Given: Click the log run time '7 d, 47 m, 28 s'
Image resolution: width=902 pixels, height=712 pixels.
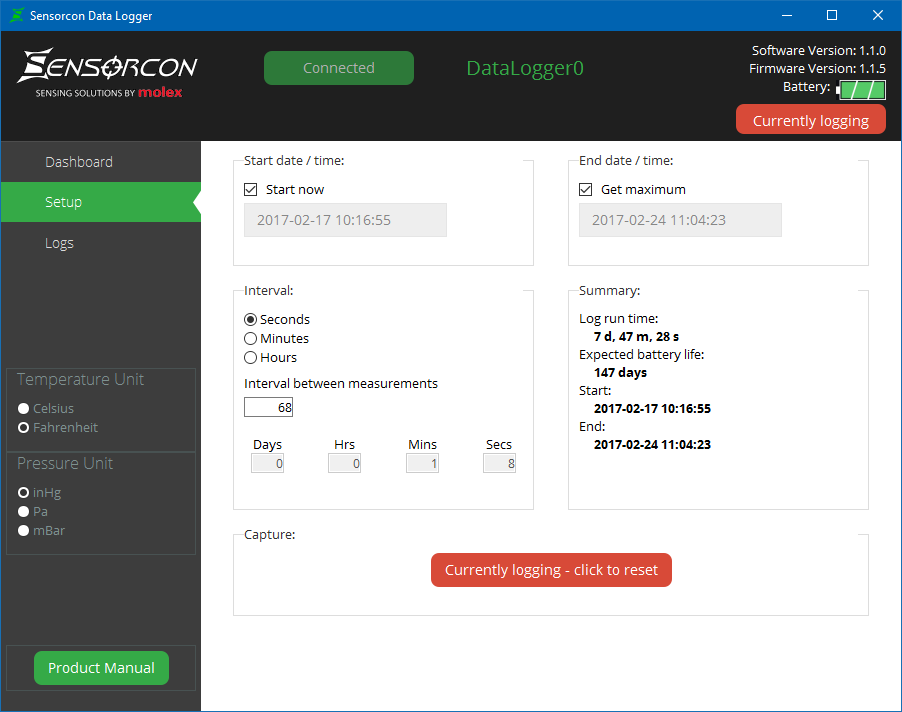Looking at the screenshot, I should coord(636,336).
